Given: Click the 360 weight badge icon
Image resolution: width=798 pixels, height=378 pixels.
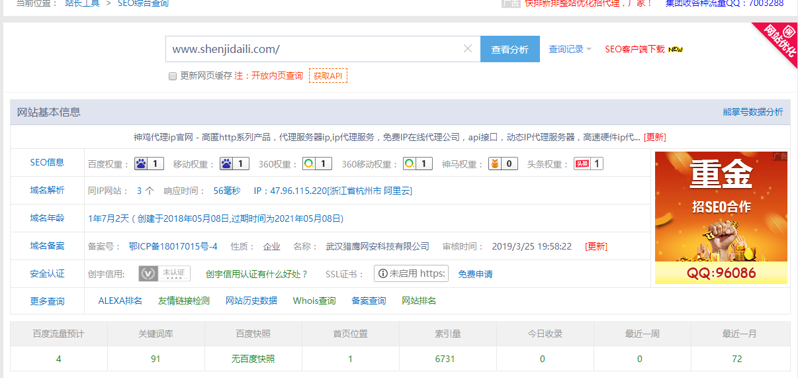Looking at the screenshot, I should [317, 164].
